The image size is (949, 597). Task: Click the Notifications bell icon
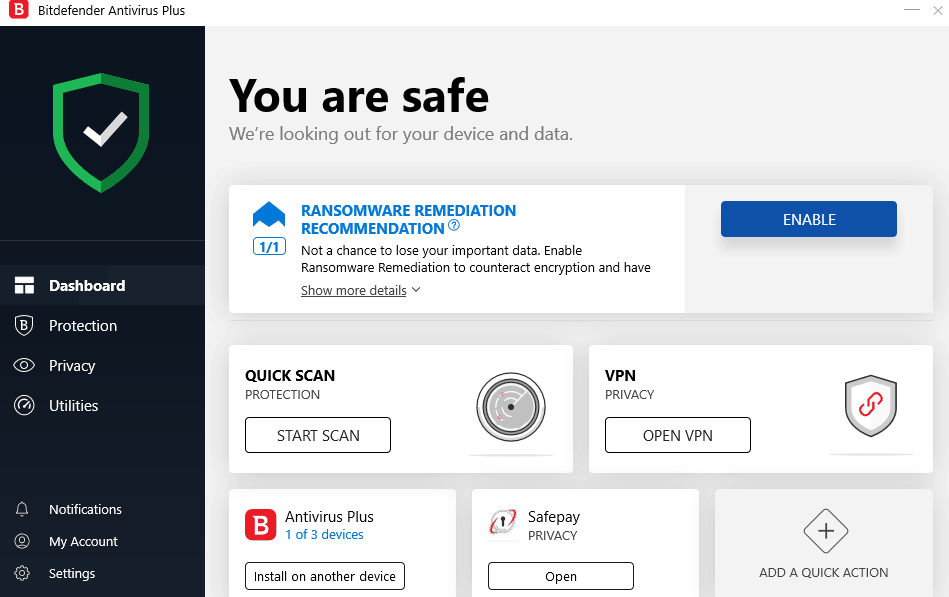pos(24,509)
